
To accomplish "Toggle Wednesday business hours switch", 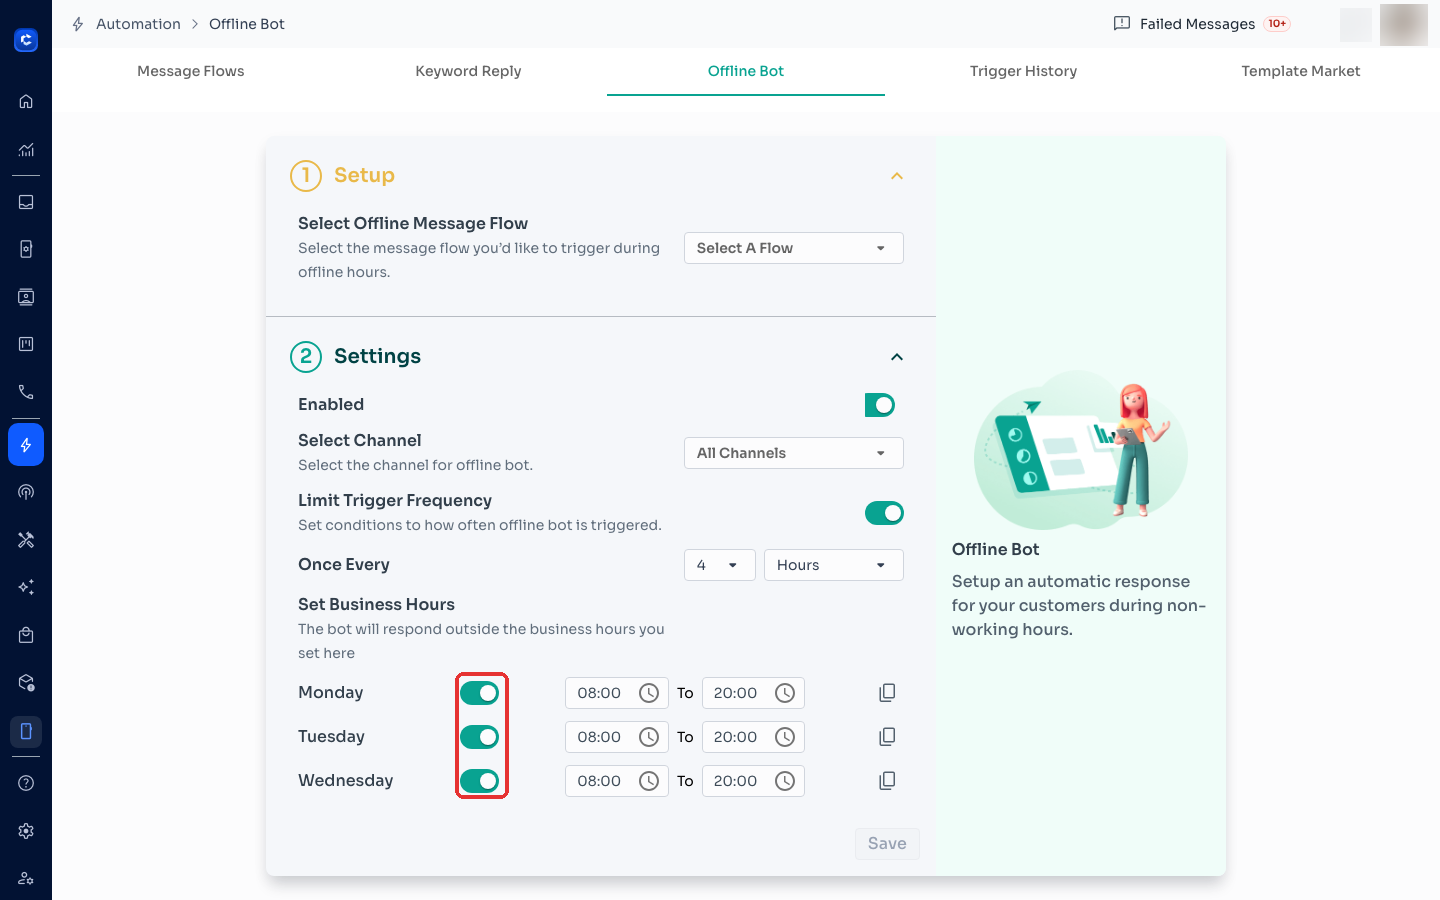I will click(480, 781).
